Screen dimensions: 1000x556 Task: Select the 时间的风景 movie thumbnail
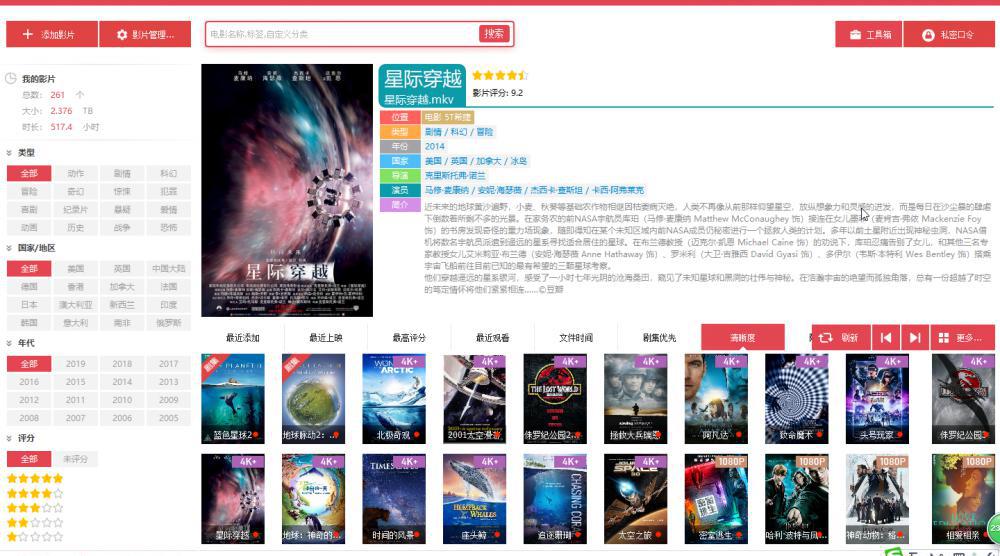[x=393, y=499]
